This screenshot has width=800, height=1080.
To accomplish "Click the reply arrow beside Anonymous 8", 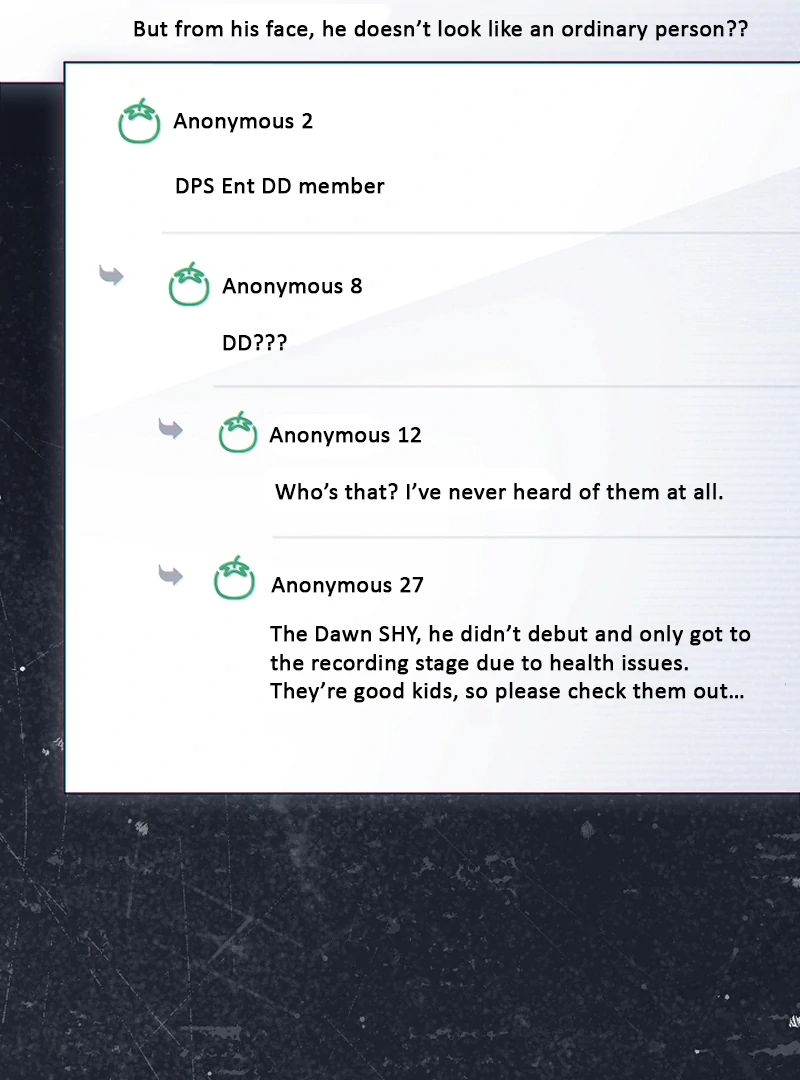I will click(111, 275).
